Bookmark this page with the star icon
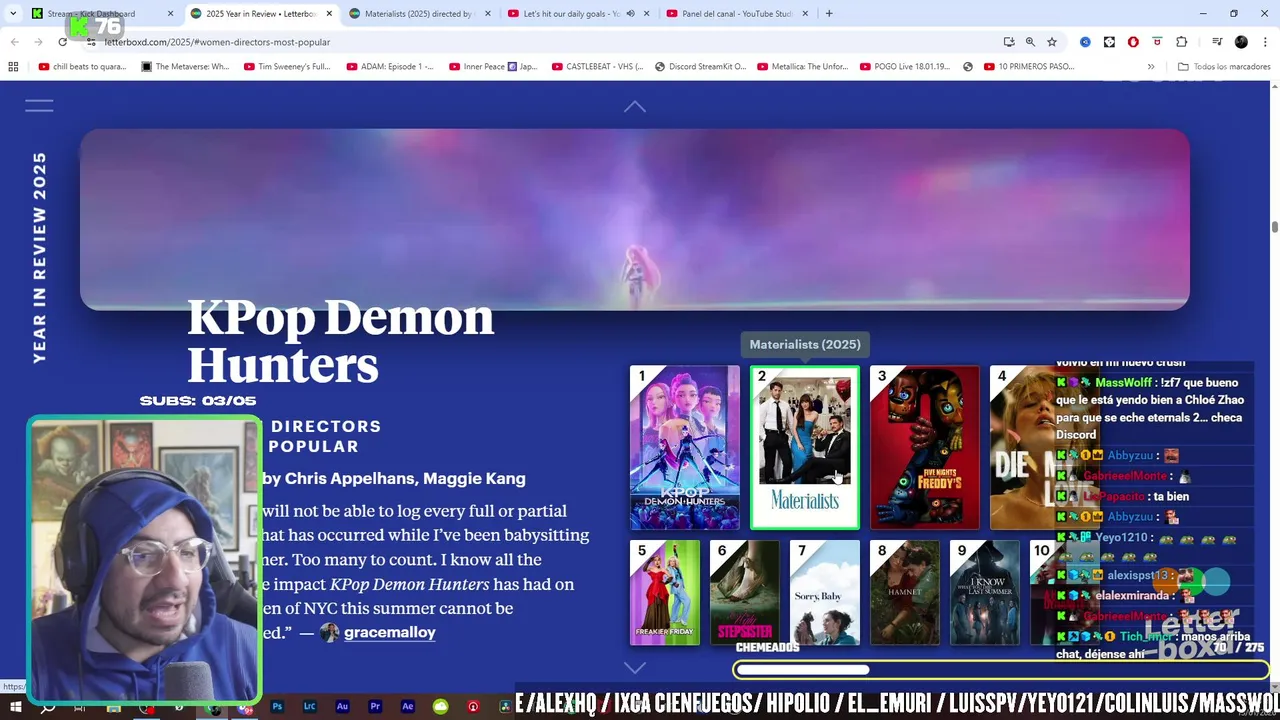The height and width of the screenshot is (720, 1280). 1052,42
